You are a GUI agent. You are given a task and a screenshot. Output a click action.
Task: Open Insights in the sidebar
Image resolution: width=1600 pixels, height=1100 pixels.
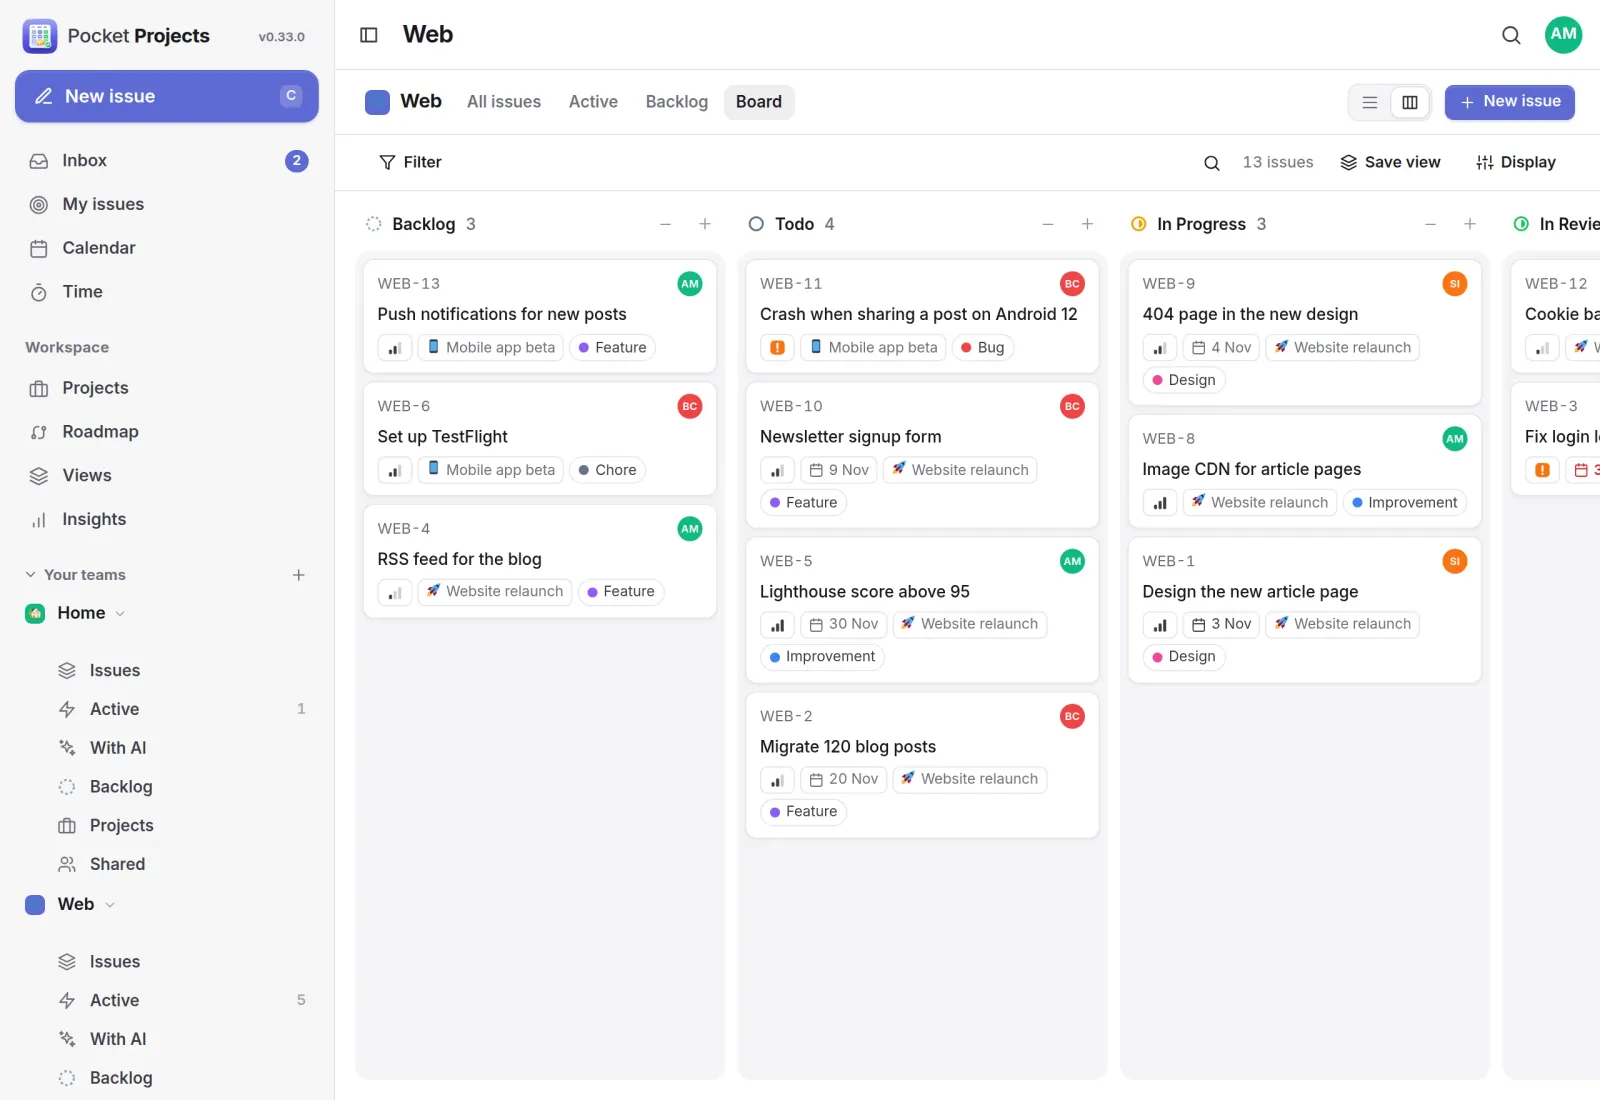pos(167,520)
